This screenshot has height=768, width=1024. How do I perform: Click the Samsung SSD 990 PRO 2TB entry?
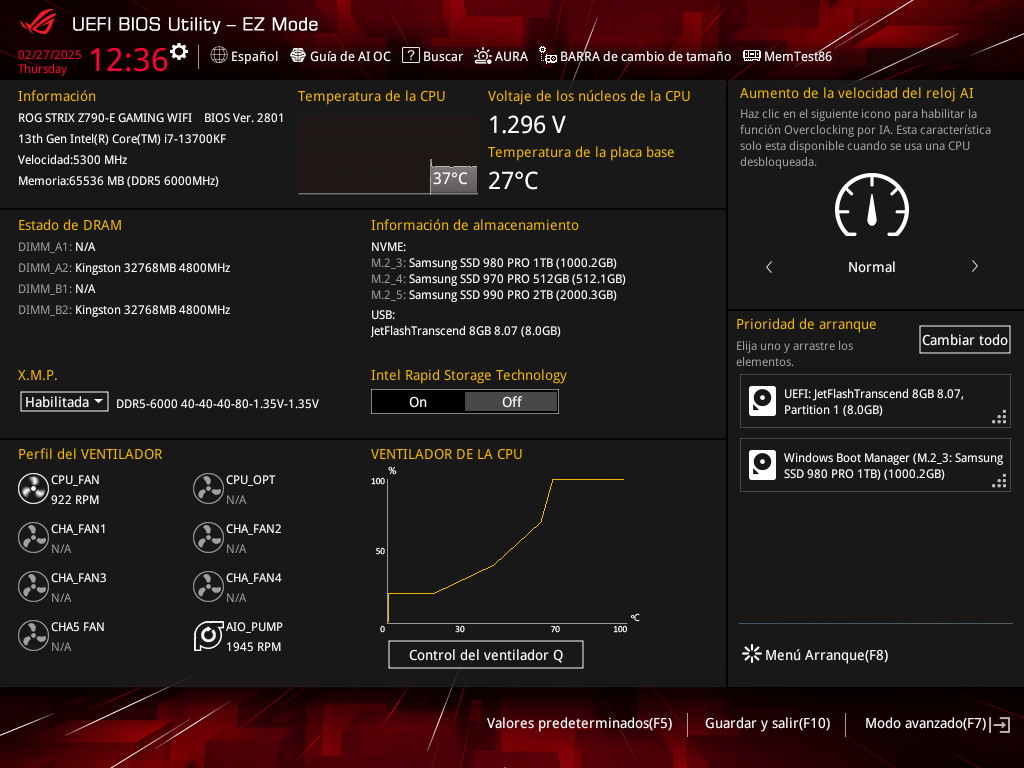[x=494, y=295]
